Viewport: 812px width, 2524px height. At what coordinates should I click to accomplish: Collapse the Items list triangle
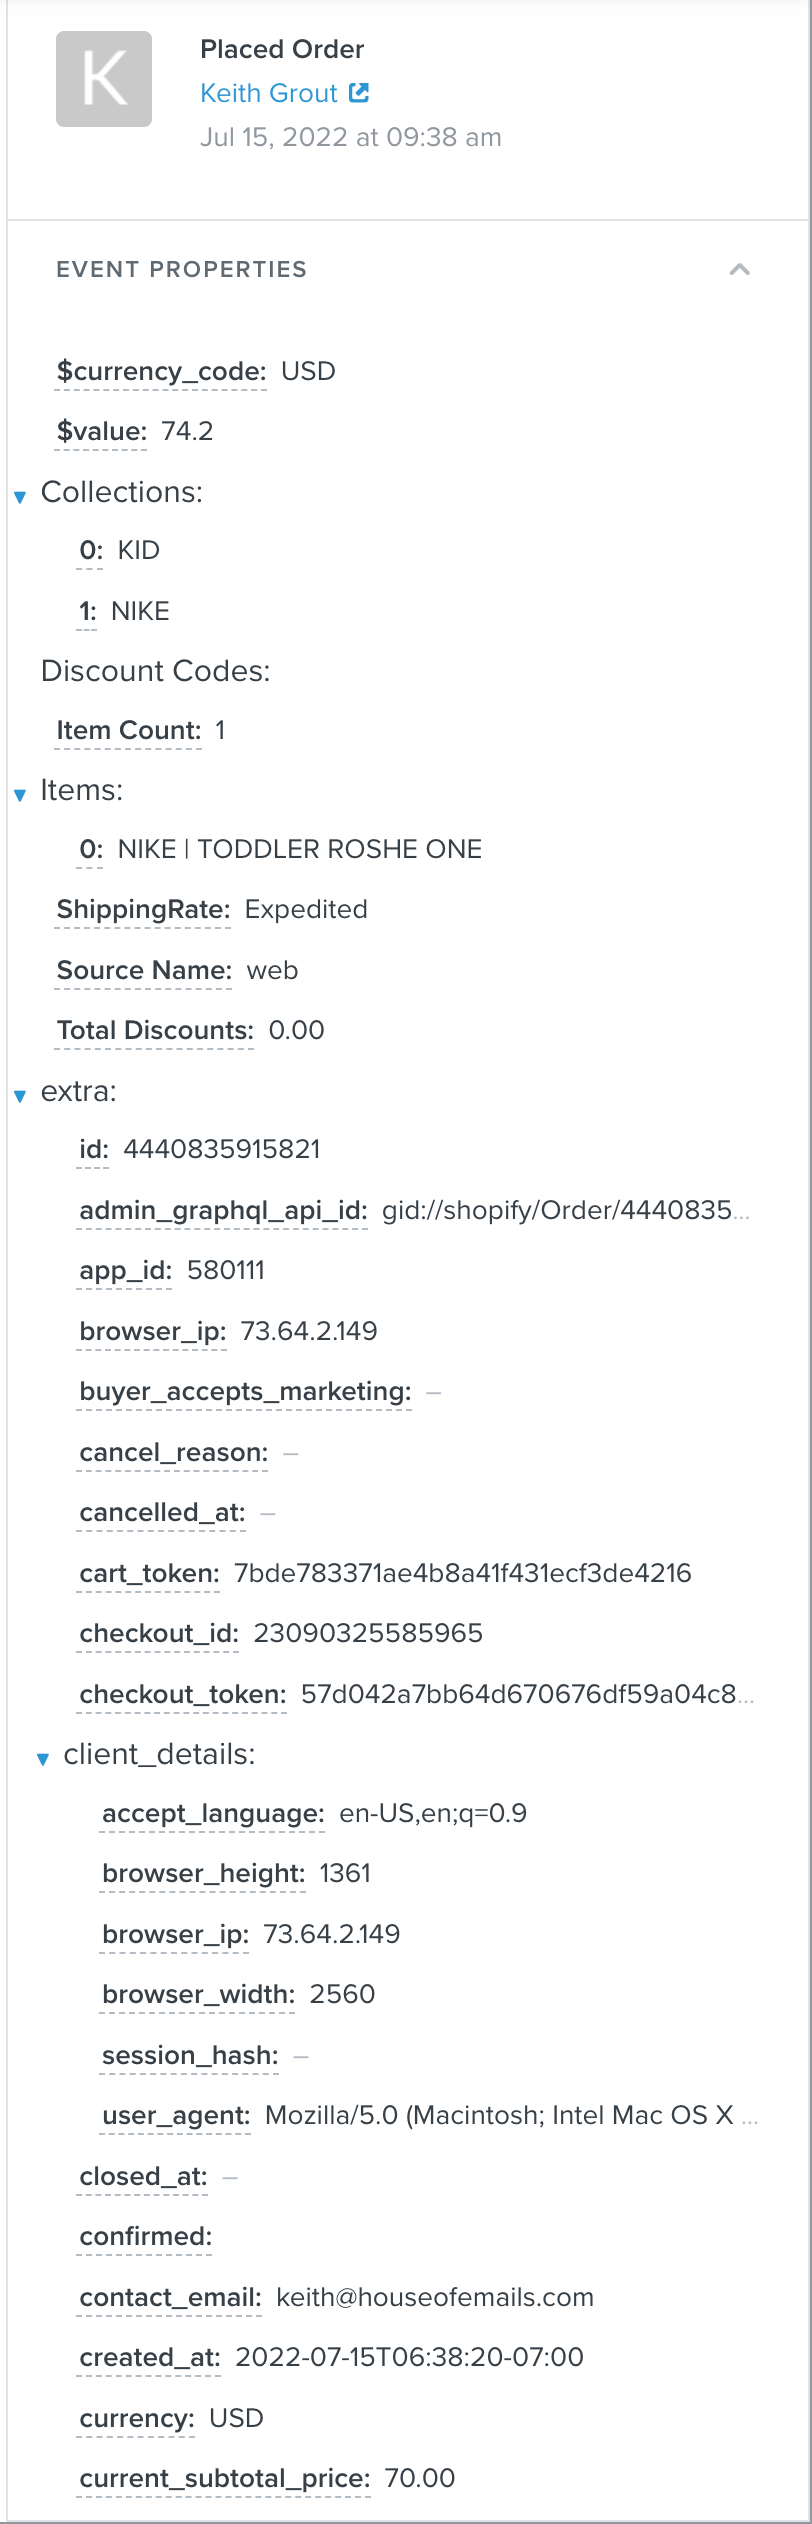point(20,795)
